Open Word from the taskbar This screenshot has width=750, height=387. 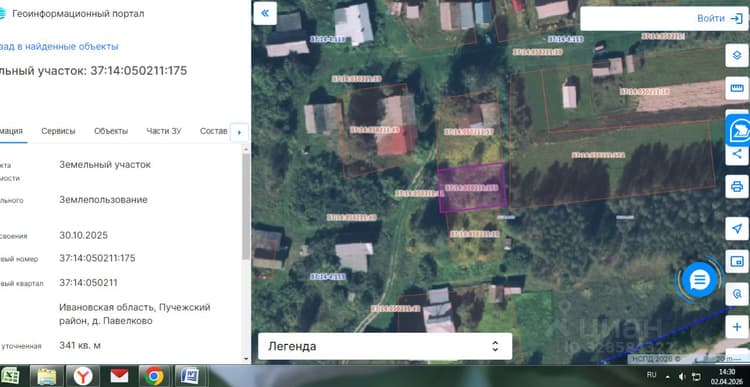click(190, 376)
